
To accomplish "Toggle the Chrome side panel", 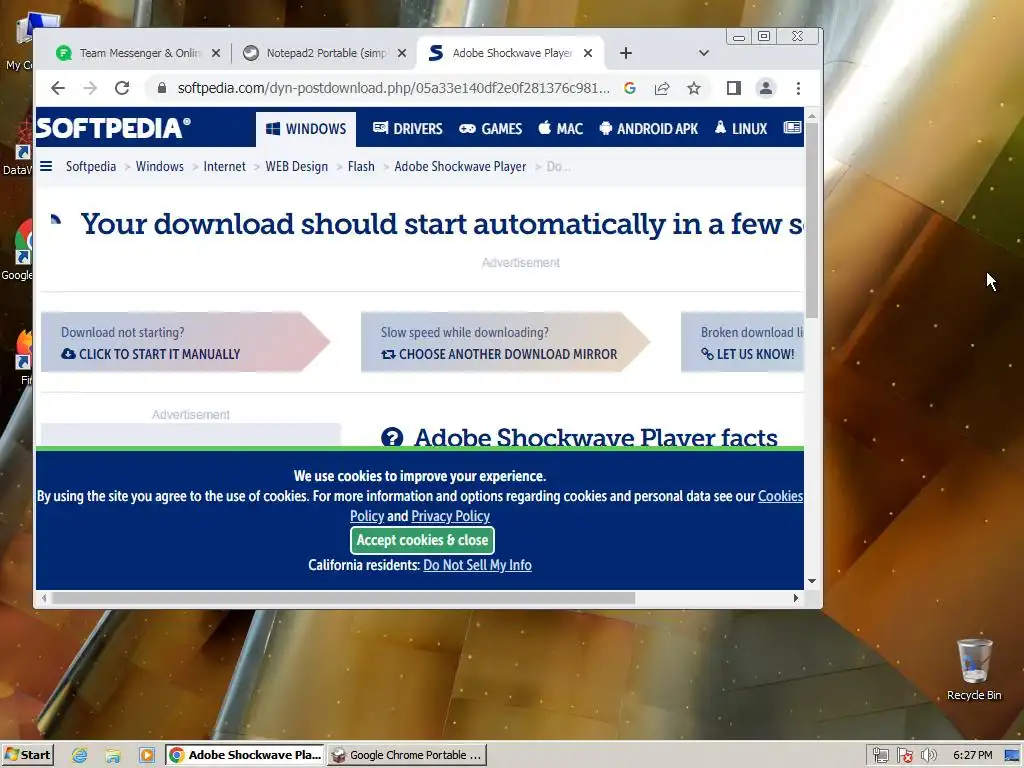I will [733, 88].
